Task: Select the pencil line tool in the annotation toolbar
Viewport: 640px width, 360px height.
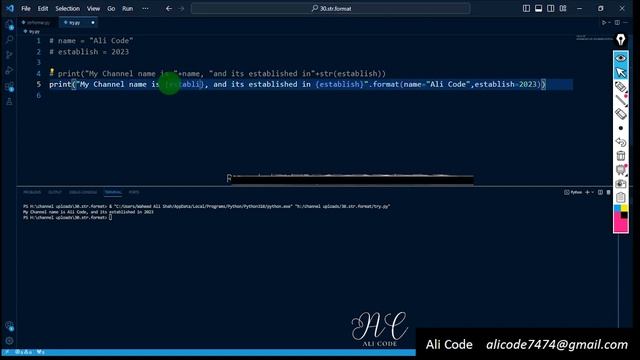Action: point(621,100)
